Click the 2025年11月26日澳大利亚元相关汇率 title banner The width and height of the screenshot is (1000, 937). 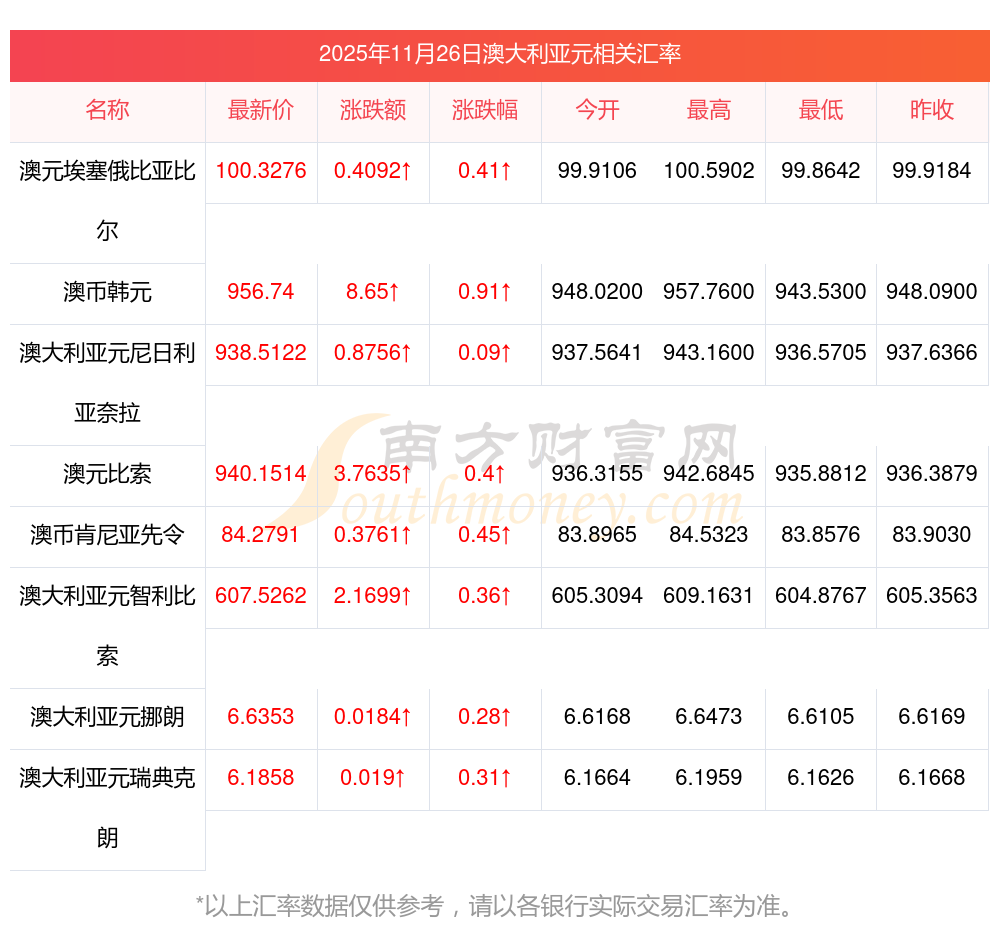click(500, 54)
